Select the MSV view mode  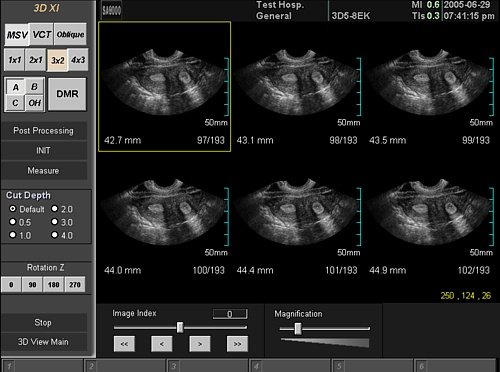(17, 34)
